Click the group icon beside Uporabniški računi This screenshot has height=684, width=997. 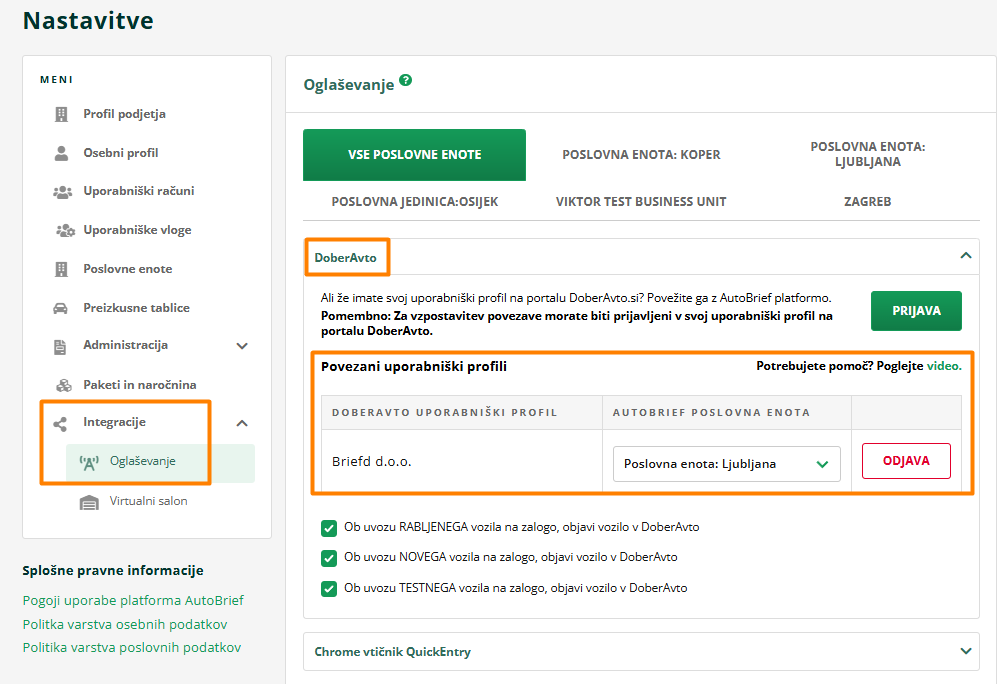[62, 192]
